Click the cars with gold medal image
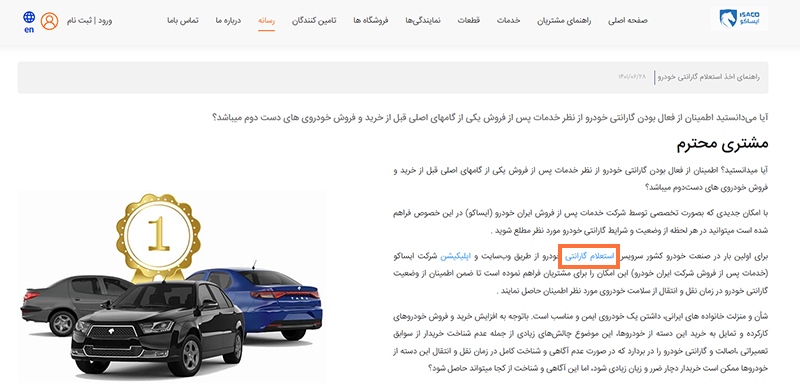This screenshot has width=800, height=384. click(172, 286)
